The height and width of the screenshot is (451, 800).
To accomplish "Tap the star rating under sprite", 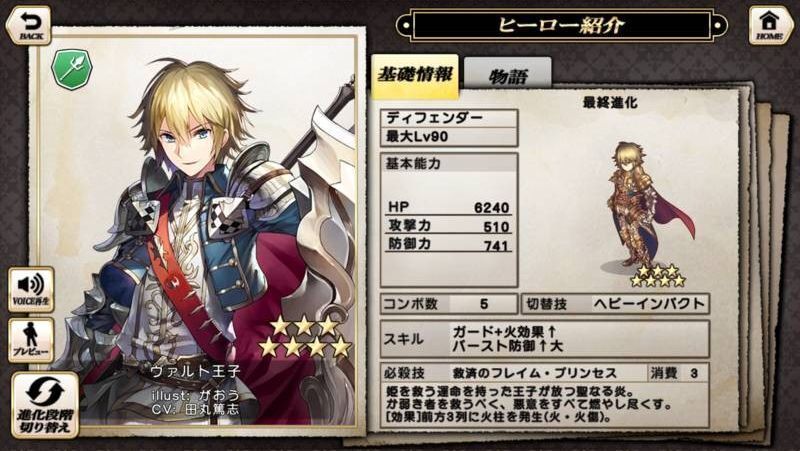I will (x=658, y=275).
